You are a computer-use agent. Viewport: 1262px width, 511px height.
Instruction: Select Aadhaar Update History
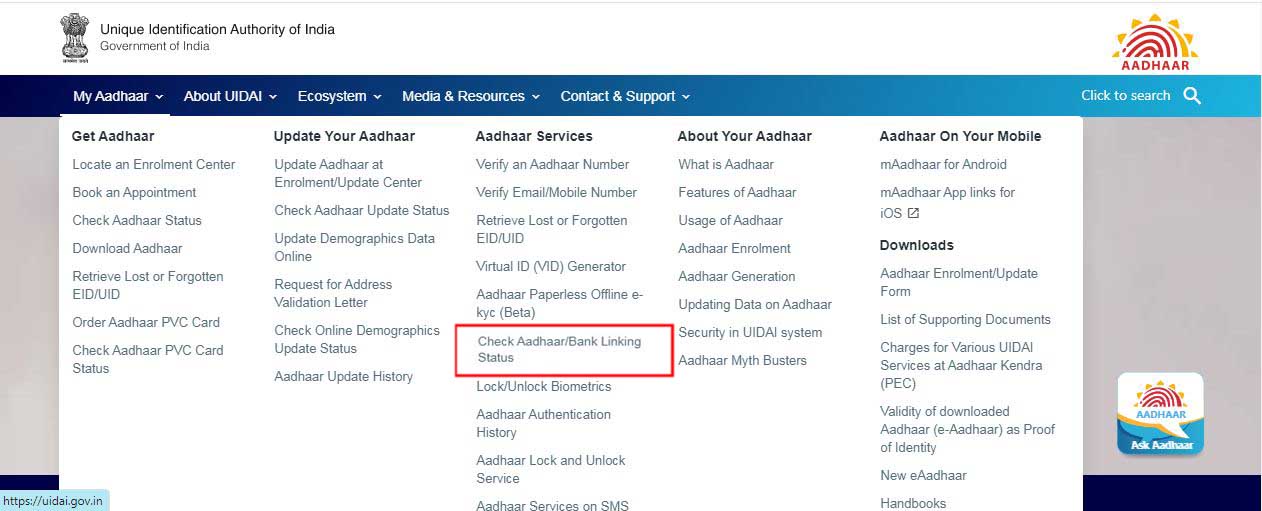[x=343, y=376]
